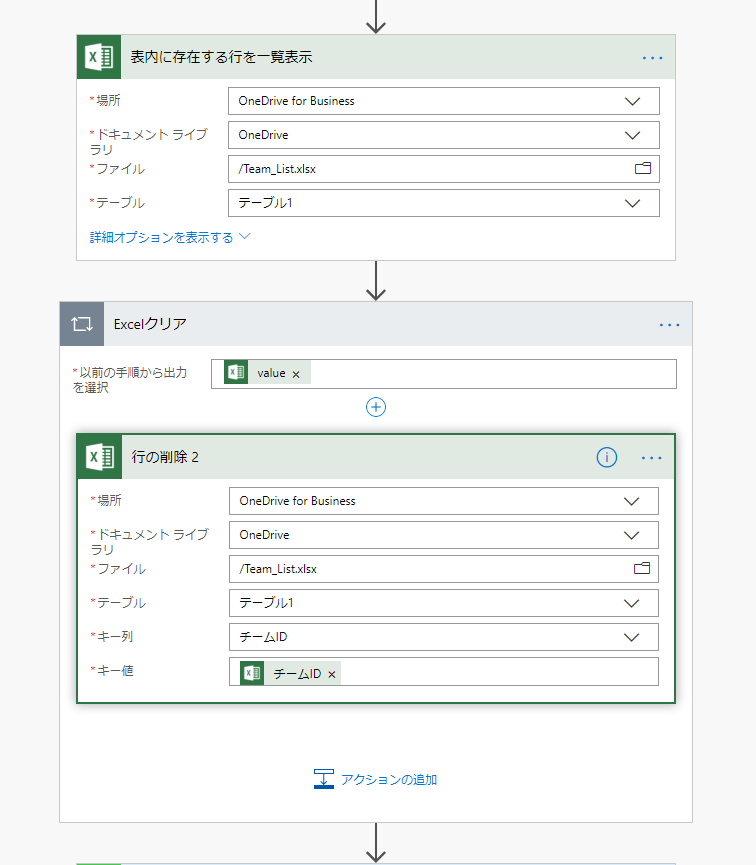This screenshot has height=865, width=756.
Task: Remove the チームID token with its x
Action: point(334,672)
